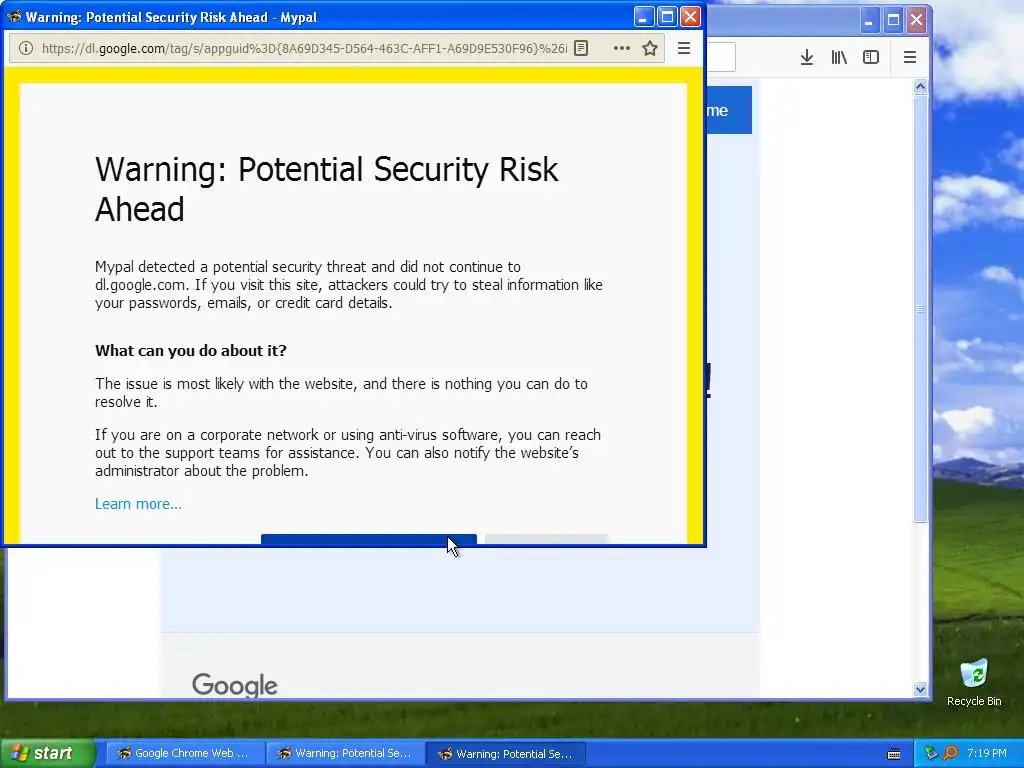The height and width of the screenshot is (768, 1024).
Task: Click the Warning: Potential Security Risk Ahead heading
Action: (327, 189)
